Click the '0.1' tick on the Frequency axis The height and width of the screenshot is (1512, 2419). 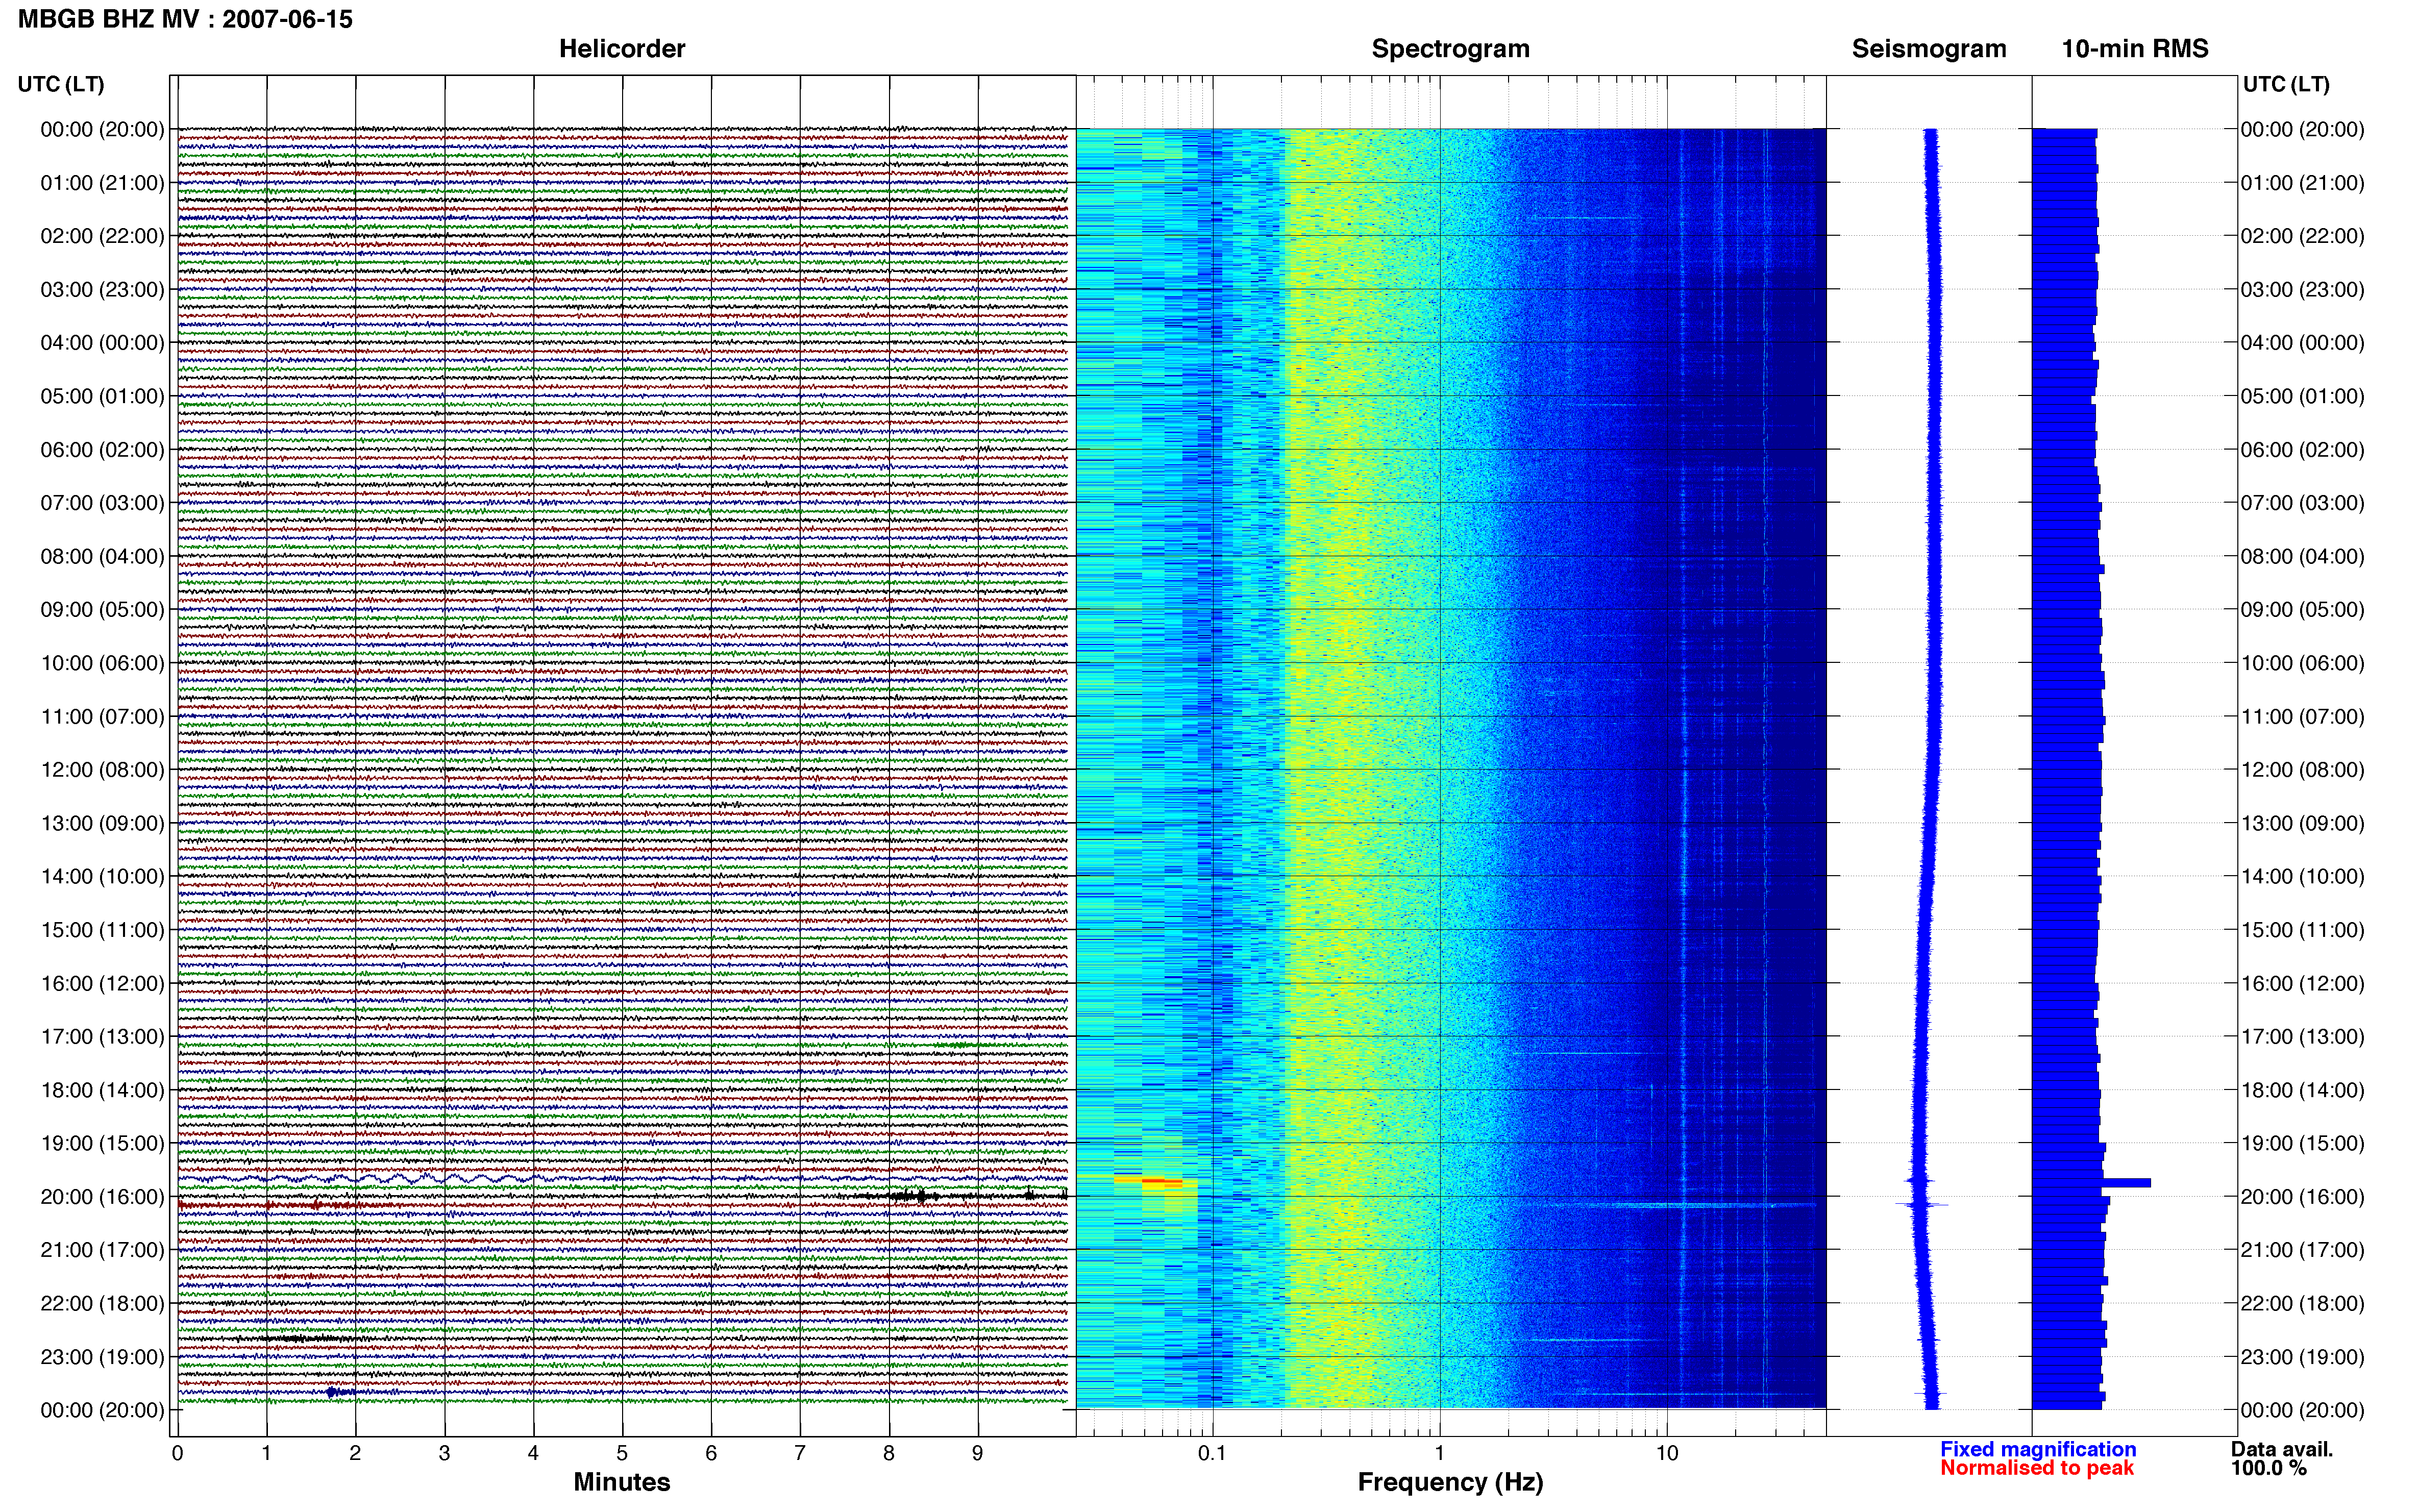coord(1212,1453)
